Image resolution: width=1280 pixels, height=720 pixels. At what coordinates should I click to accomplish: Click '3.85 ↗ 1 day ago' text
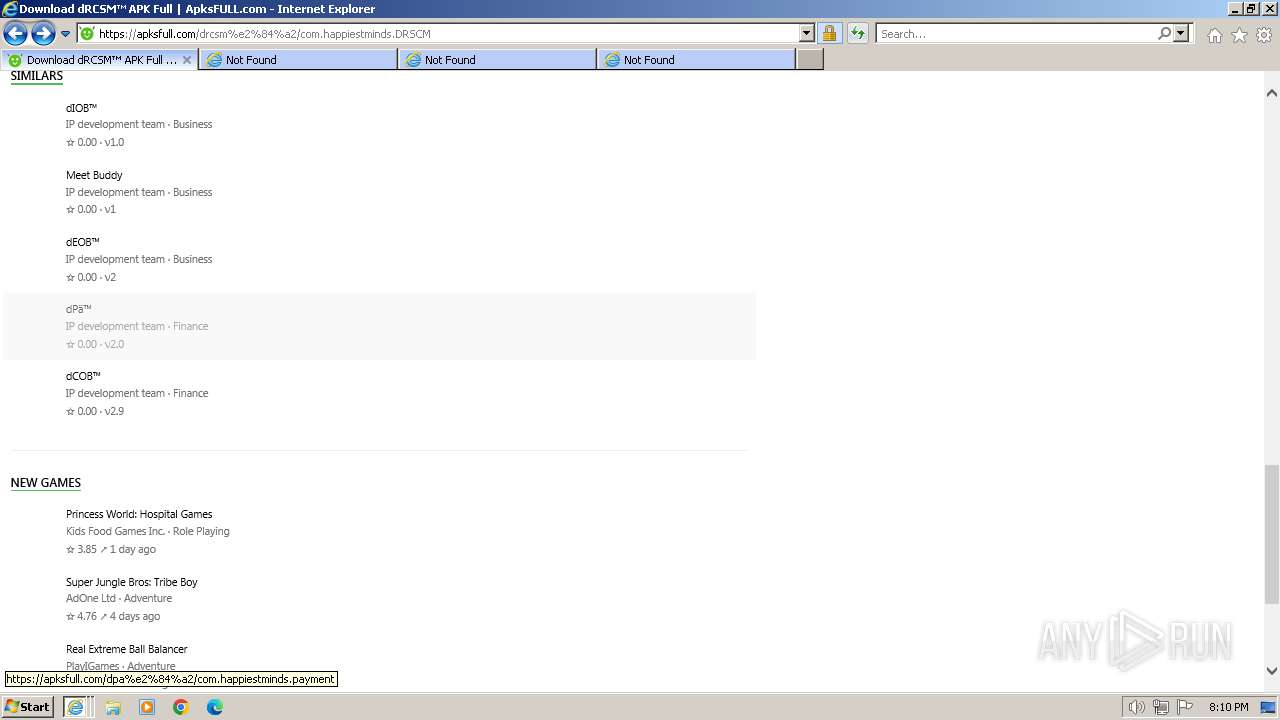111,549
